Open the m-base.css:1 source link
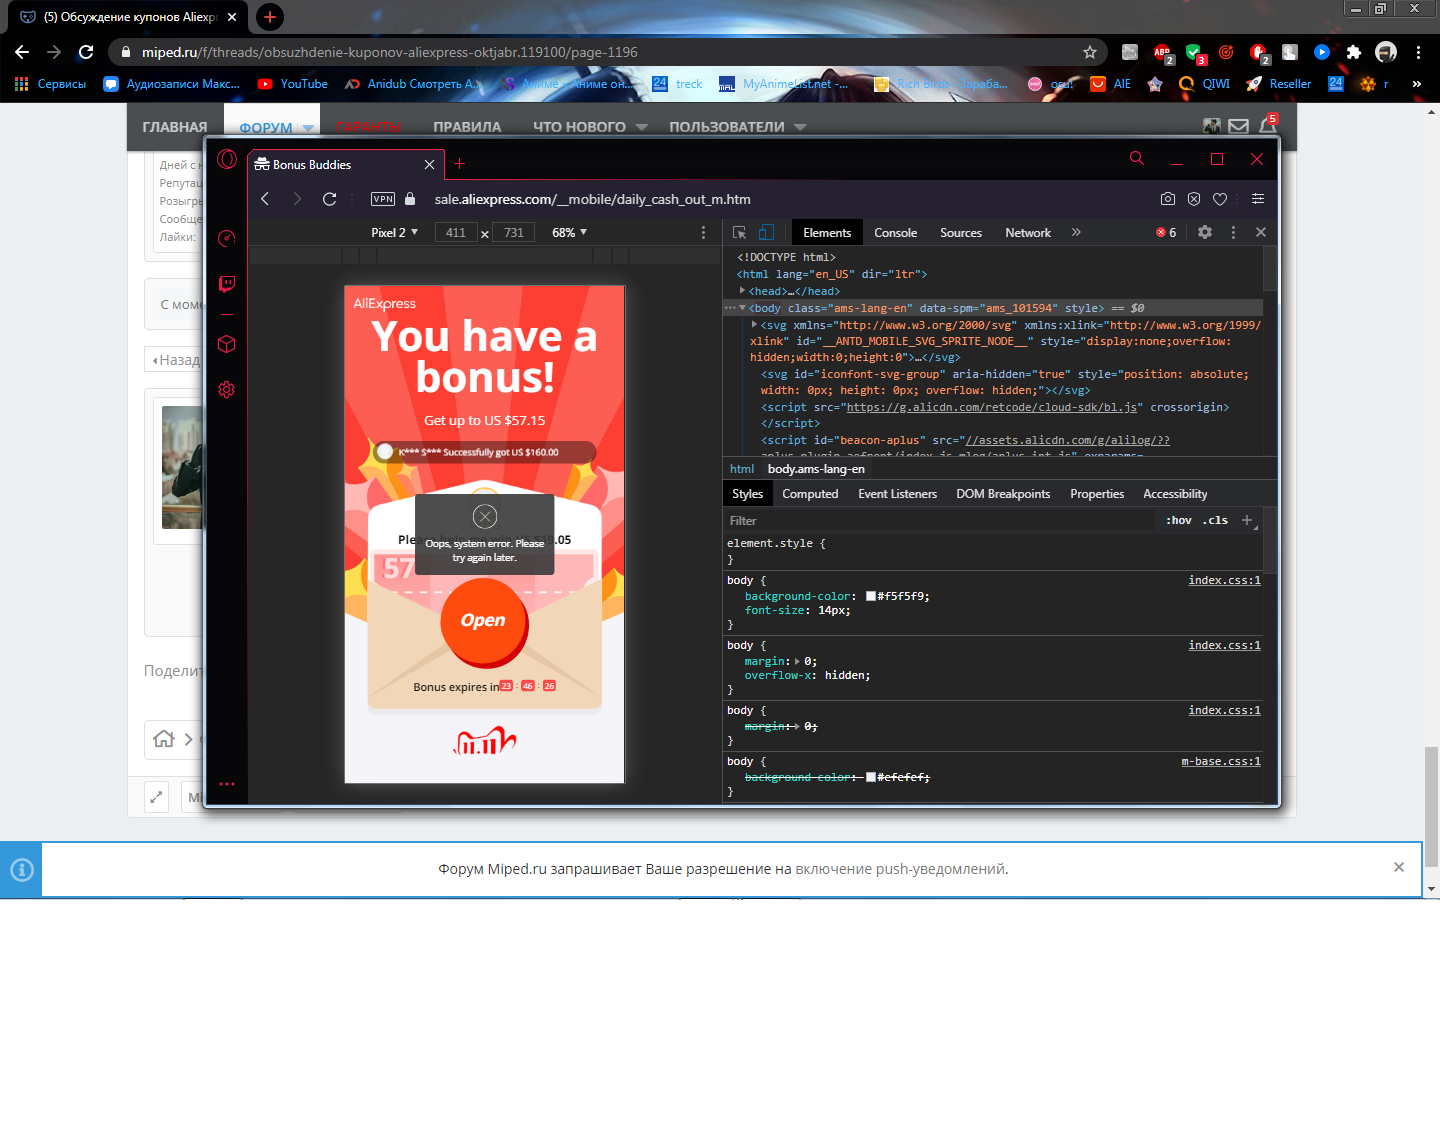This screenshot has height=1122, width=1440. point(1221,761)
